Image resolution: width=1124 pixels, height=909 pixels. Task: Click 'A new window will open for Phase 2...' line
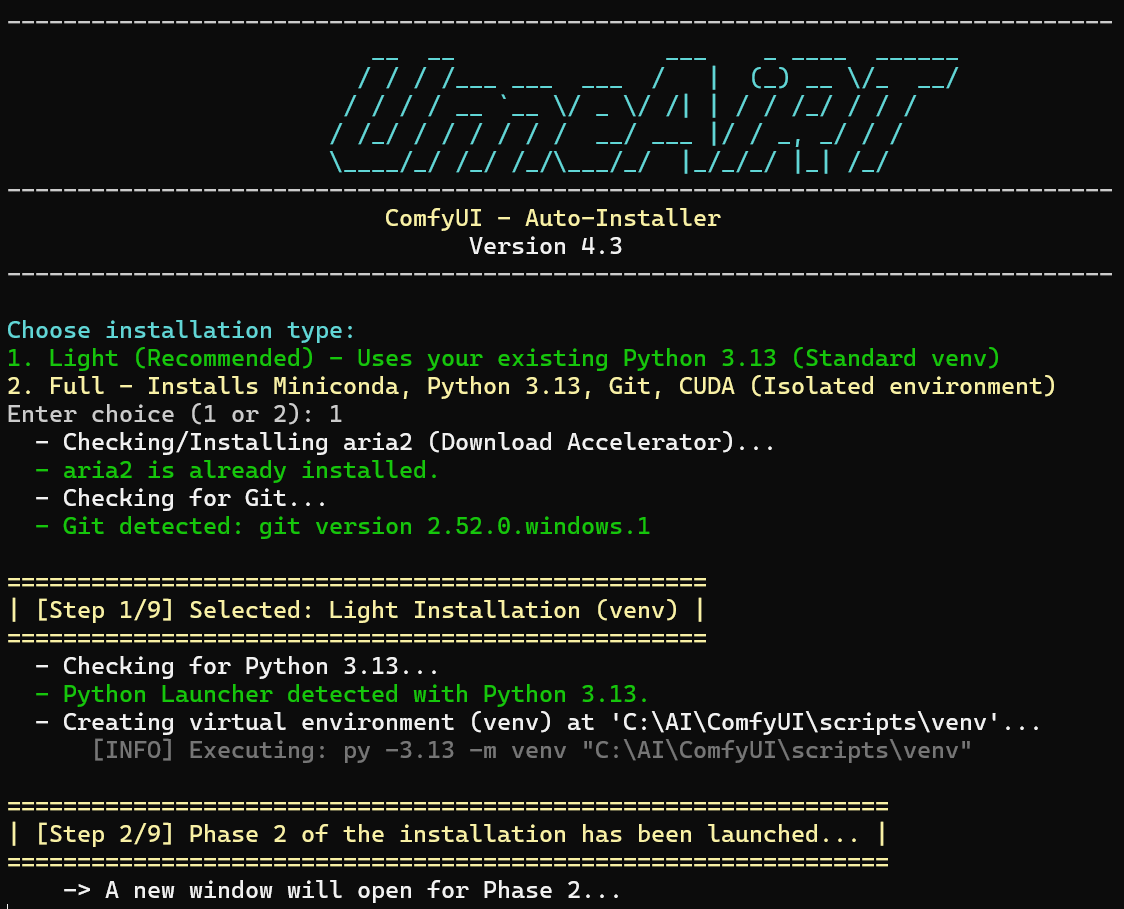342,890
